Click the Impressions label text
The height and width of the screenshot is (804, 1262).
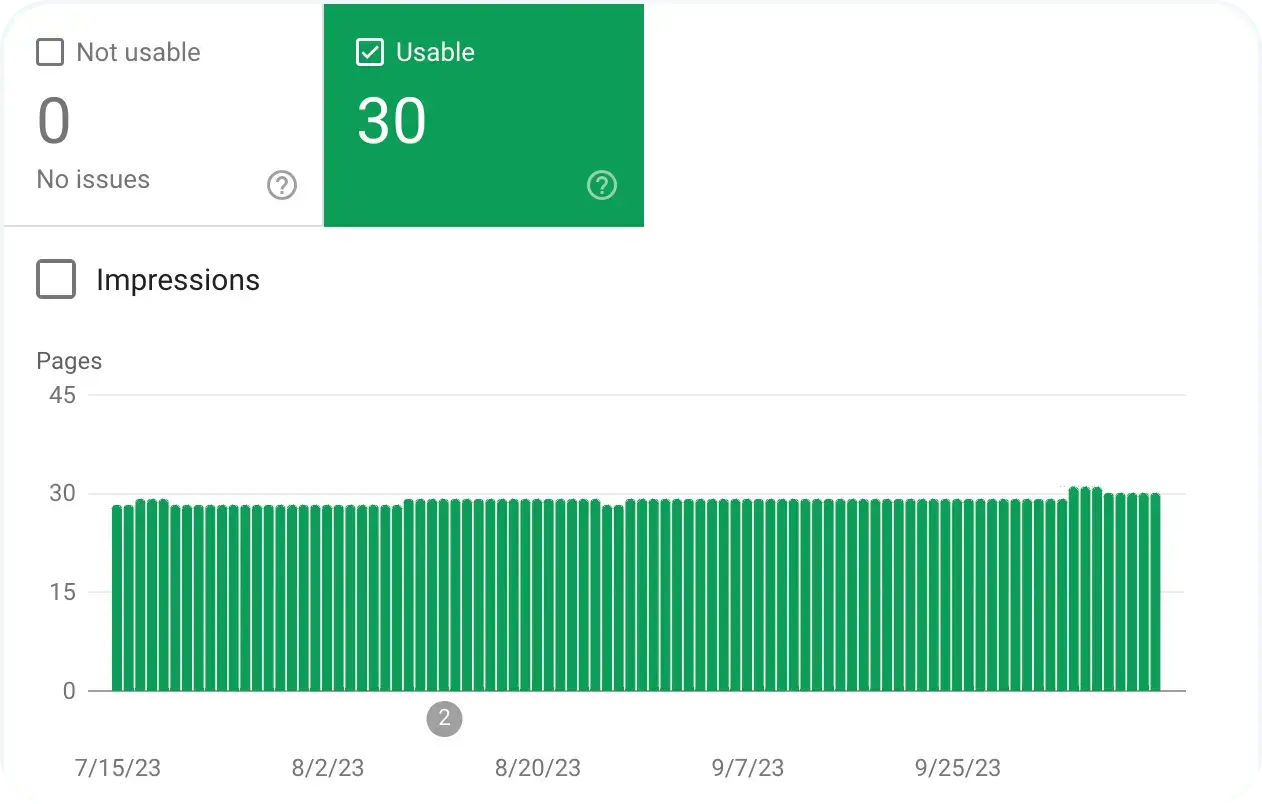(x=178, y=280)
